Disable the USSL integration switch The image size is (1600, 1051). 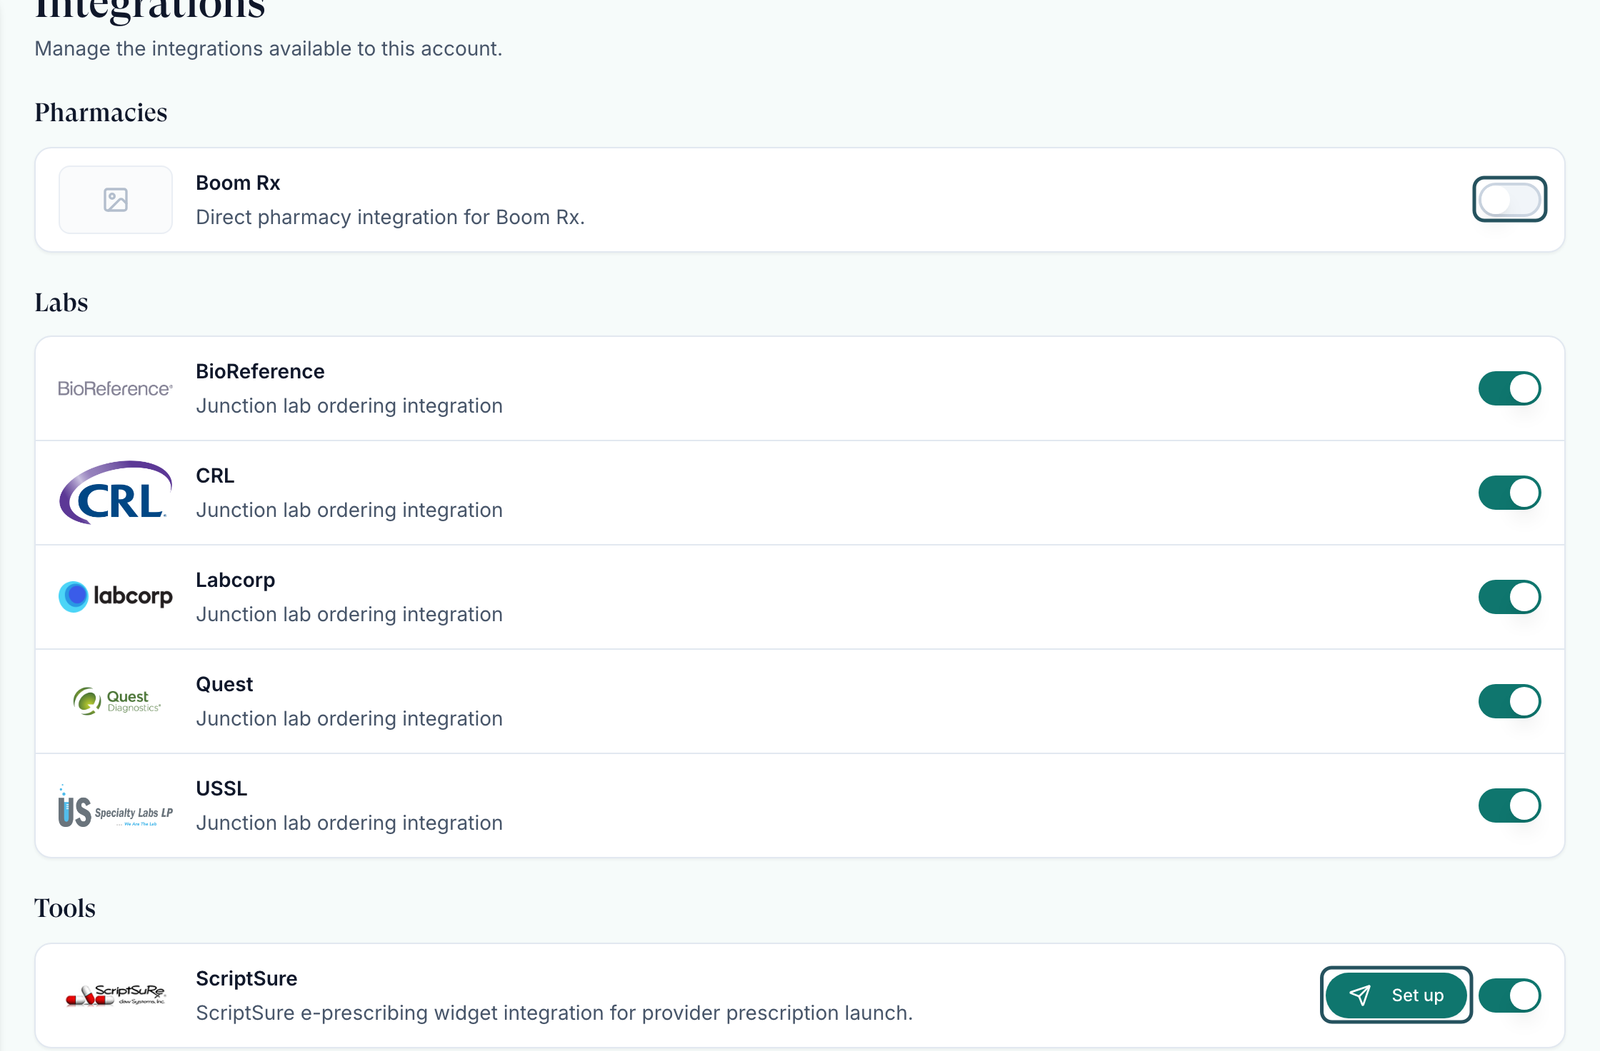pyautogui.click(x=1509, y=805)
